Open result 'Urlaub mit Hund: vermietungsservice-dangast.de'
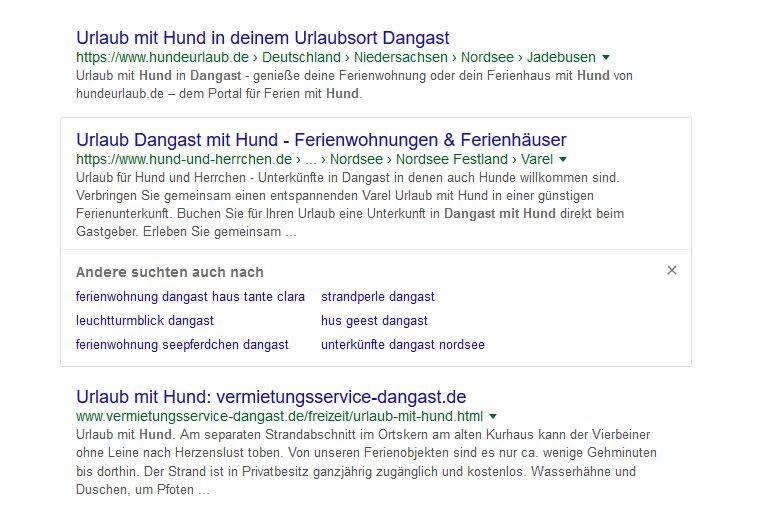The height and width of the screenshot is (525, 758). click(x=271, y=397)
